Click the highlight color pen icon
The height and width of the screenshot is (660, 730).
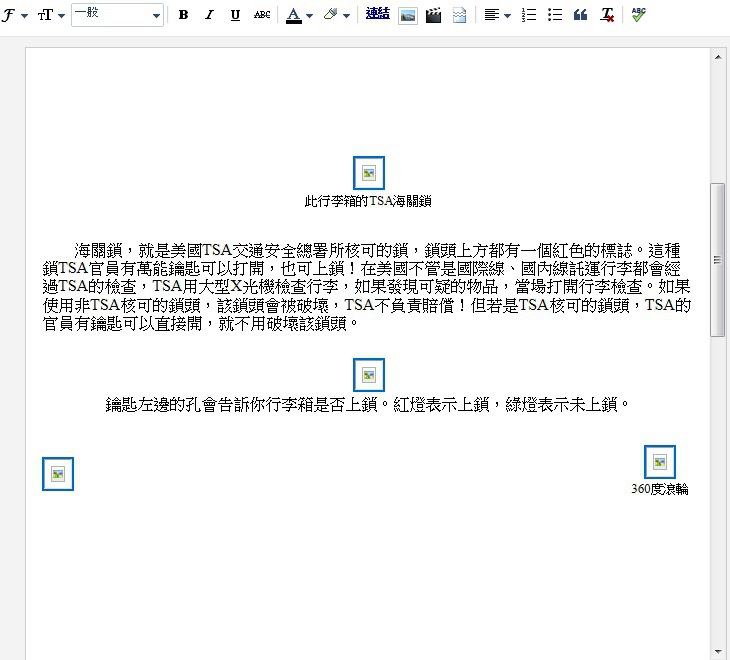331,15
